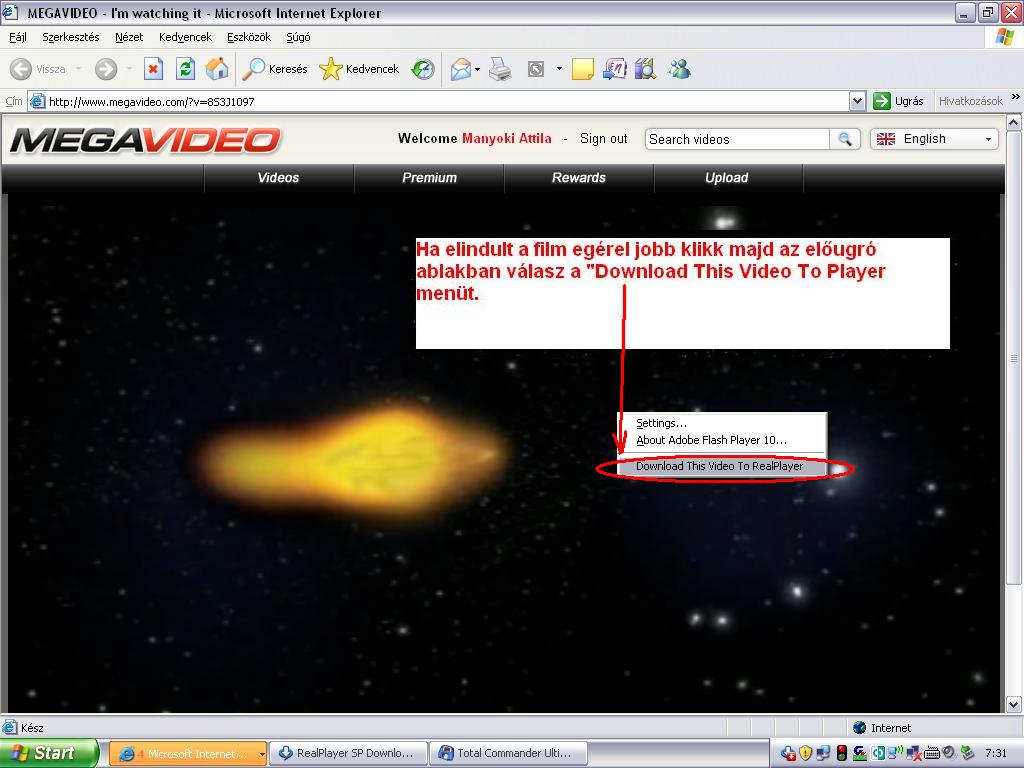Click the Stop loading toolbar icon

click(153, 69)
